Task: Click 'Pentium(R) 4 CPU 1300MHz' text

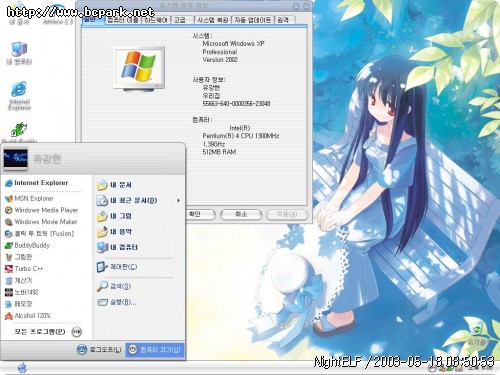Action: tap(241, 136)
